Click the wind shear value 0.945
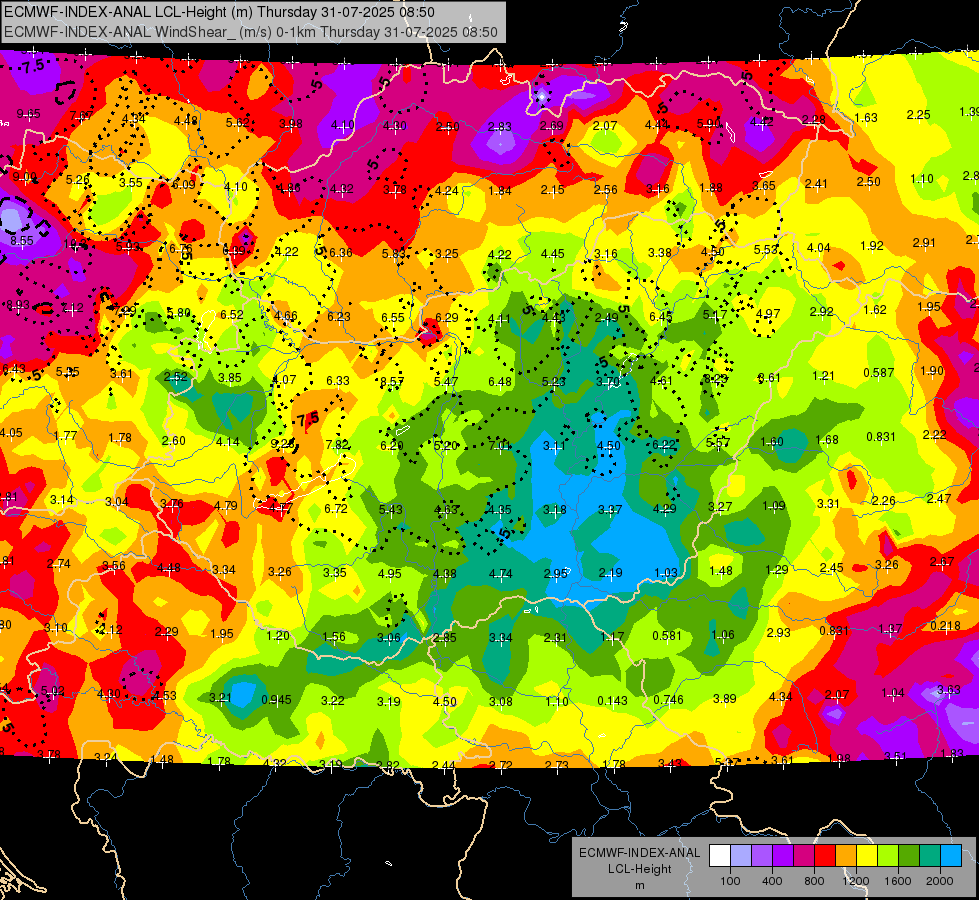The width and height of the screenshot is (979, 900). pos(276,700)
